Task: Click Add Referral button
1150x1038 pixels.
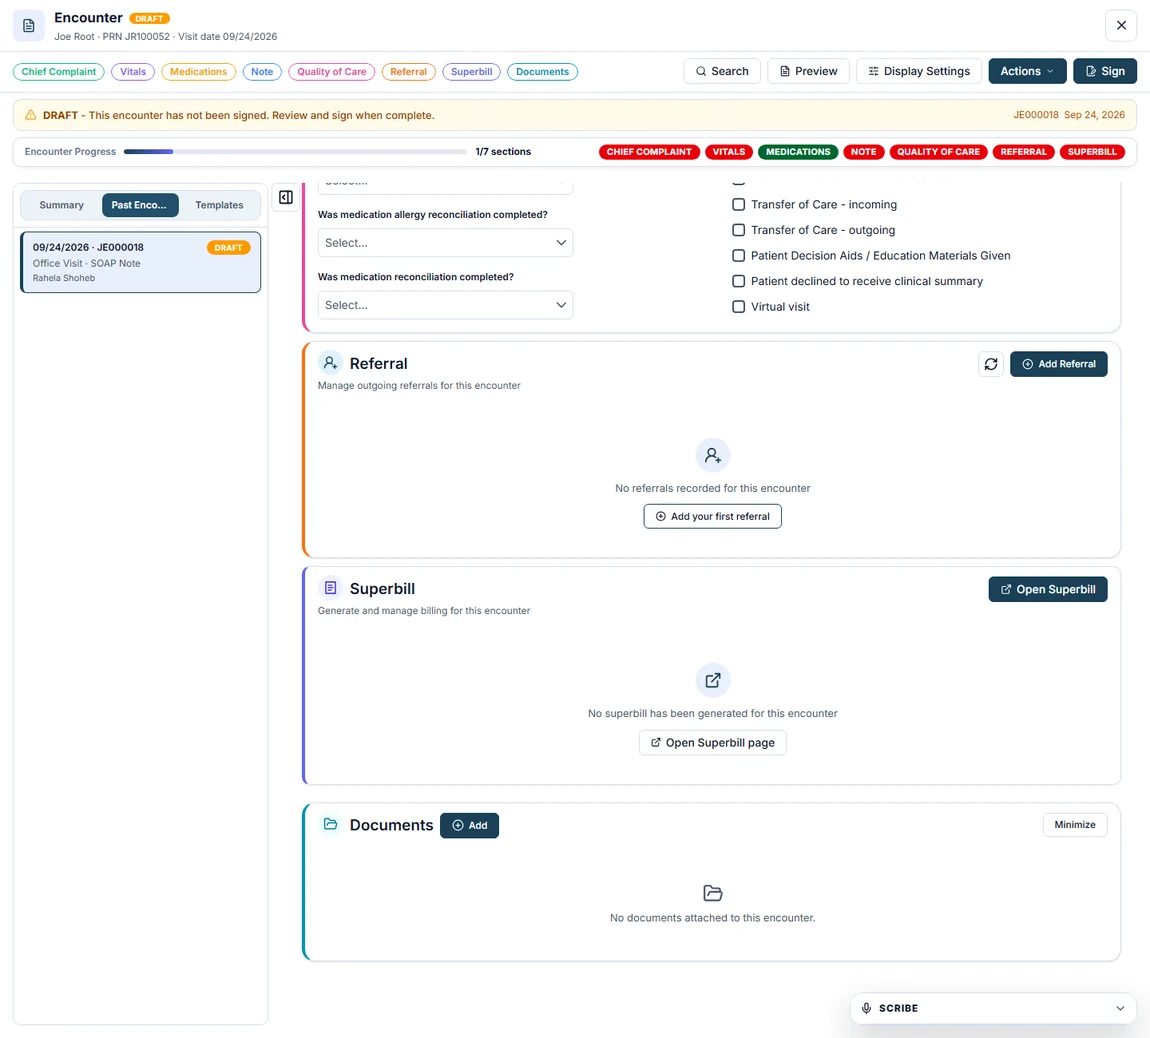Action: pos(1058,364)
